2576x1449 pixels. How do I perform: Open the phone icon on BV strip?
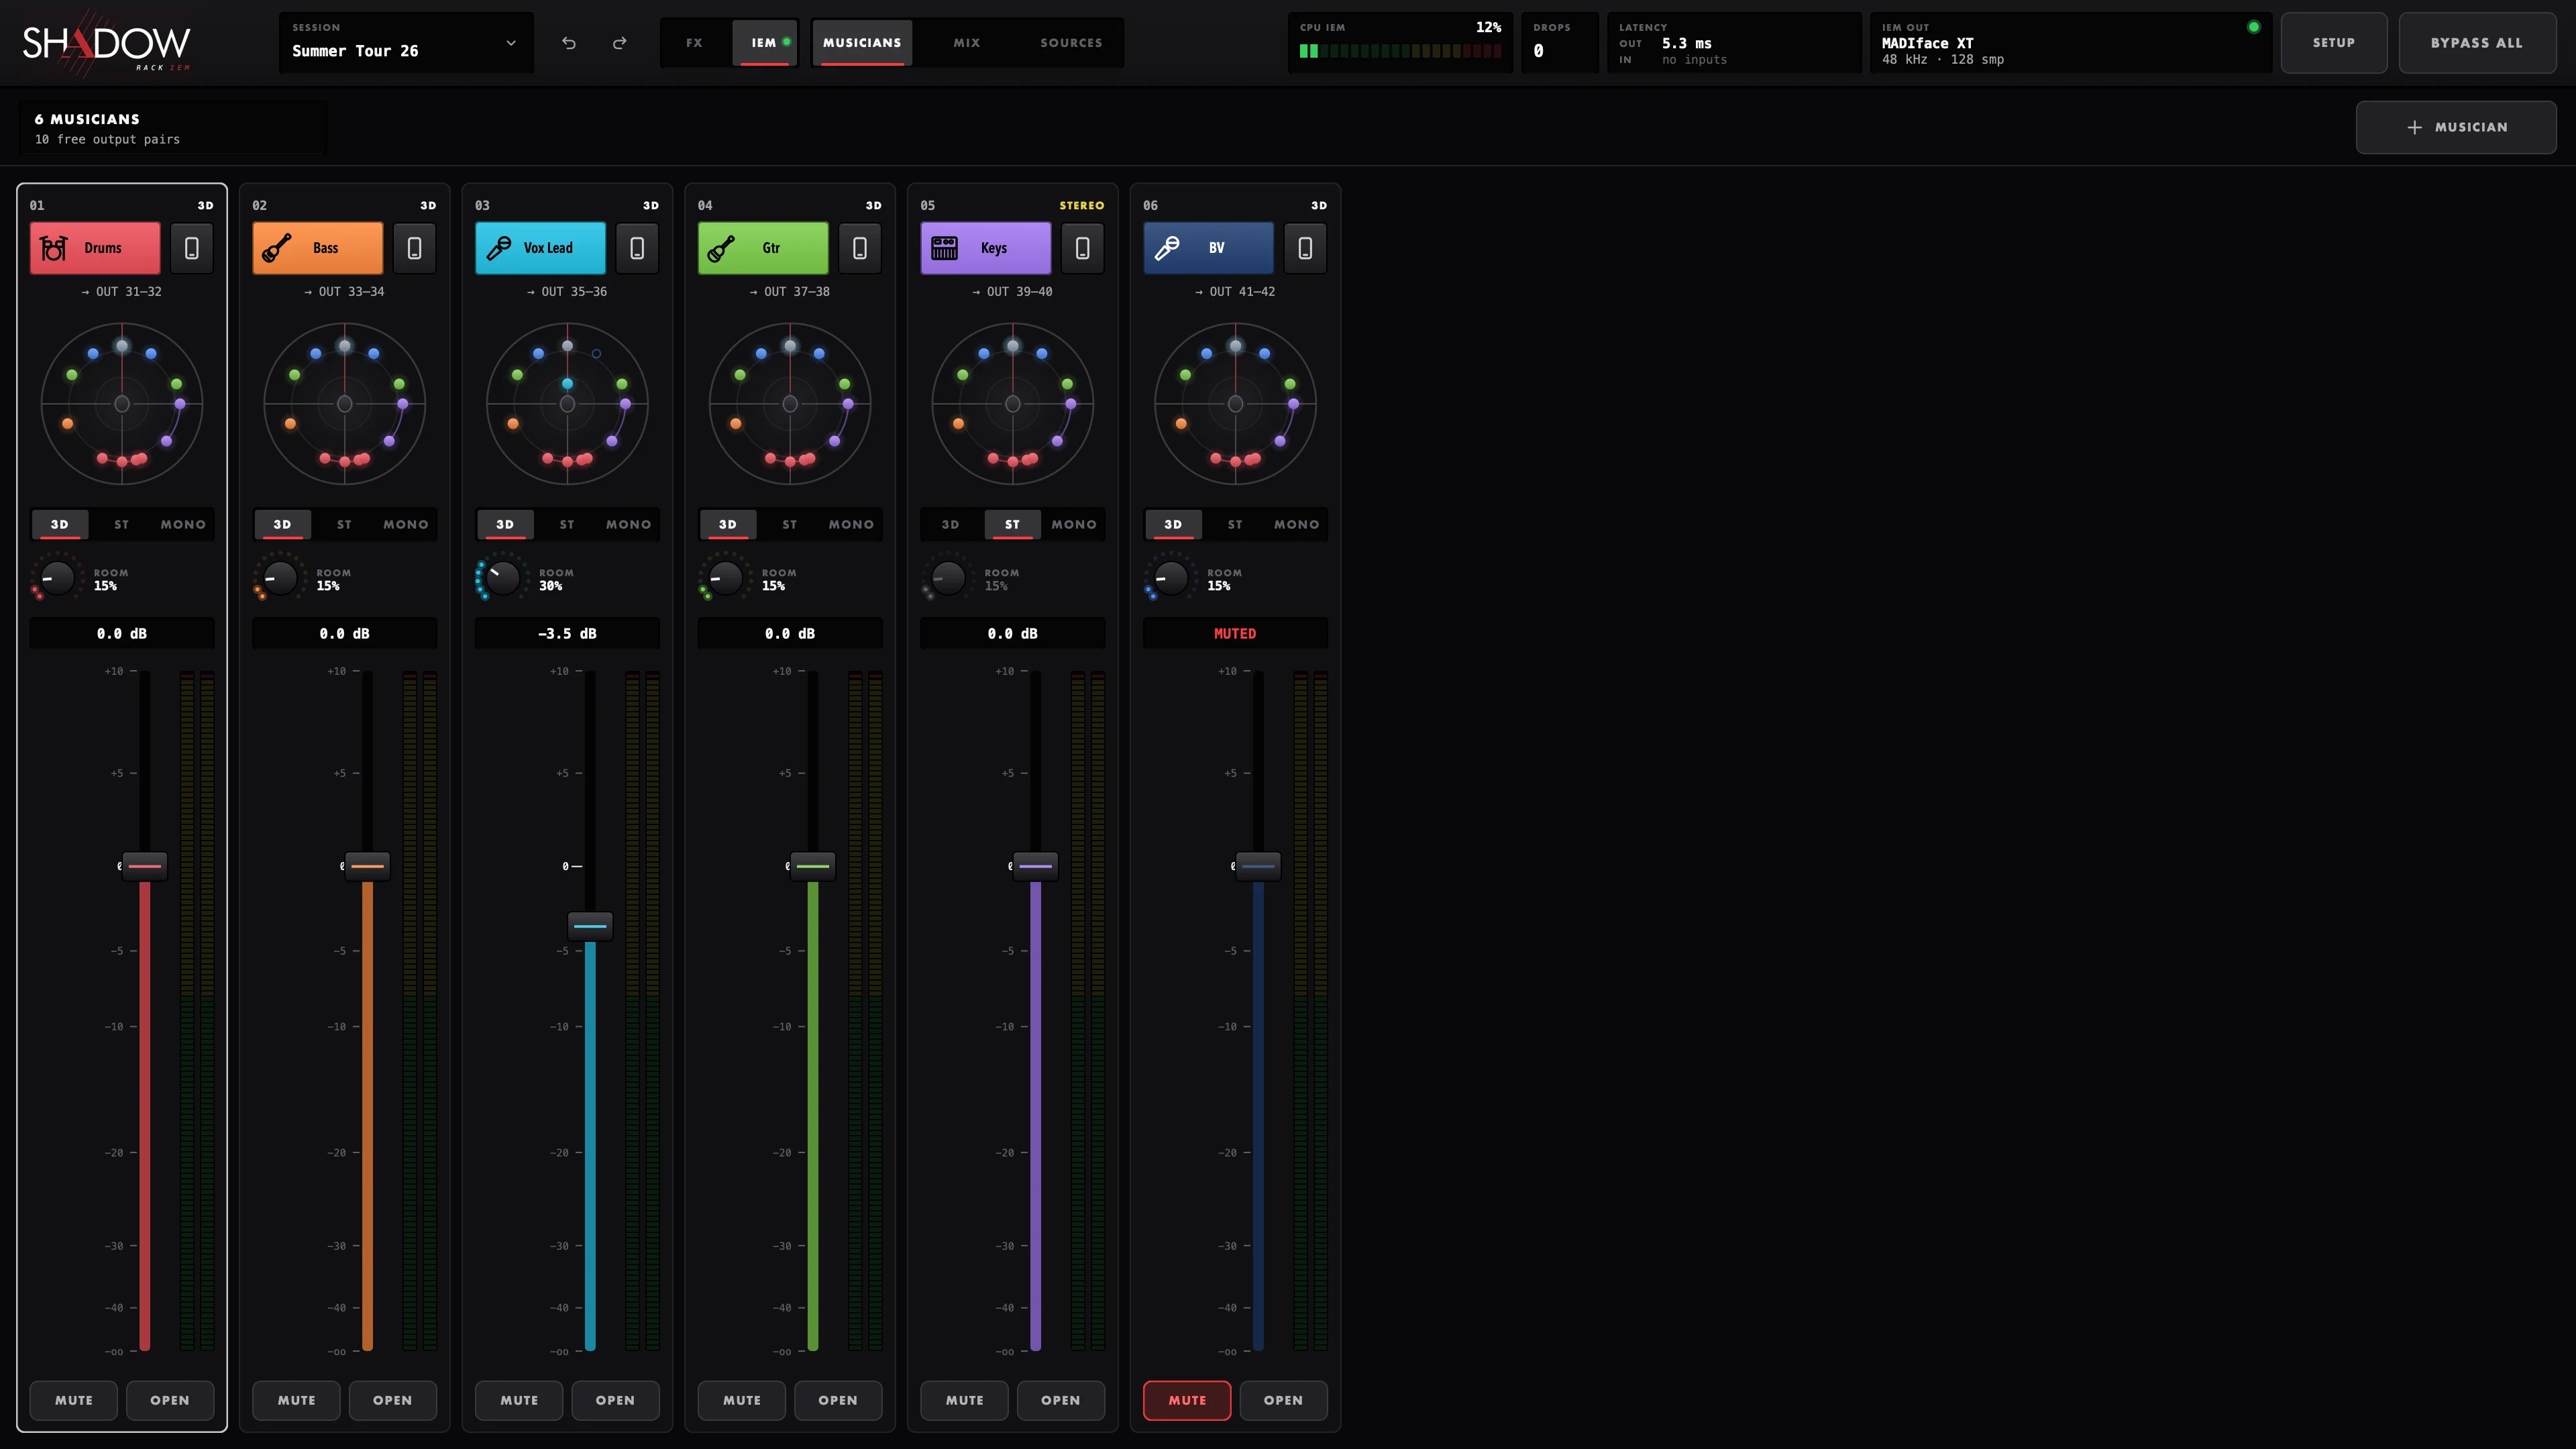[x=1305, y=248]
